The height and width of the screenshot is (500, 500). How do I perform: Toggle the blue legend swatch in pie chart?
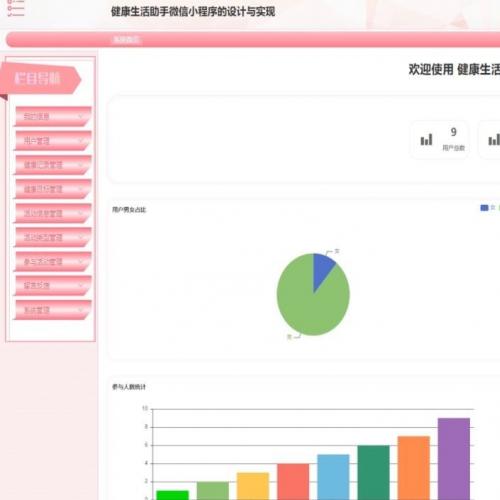click(x=484, y=208)
